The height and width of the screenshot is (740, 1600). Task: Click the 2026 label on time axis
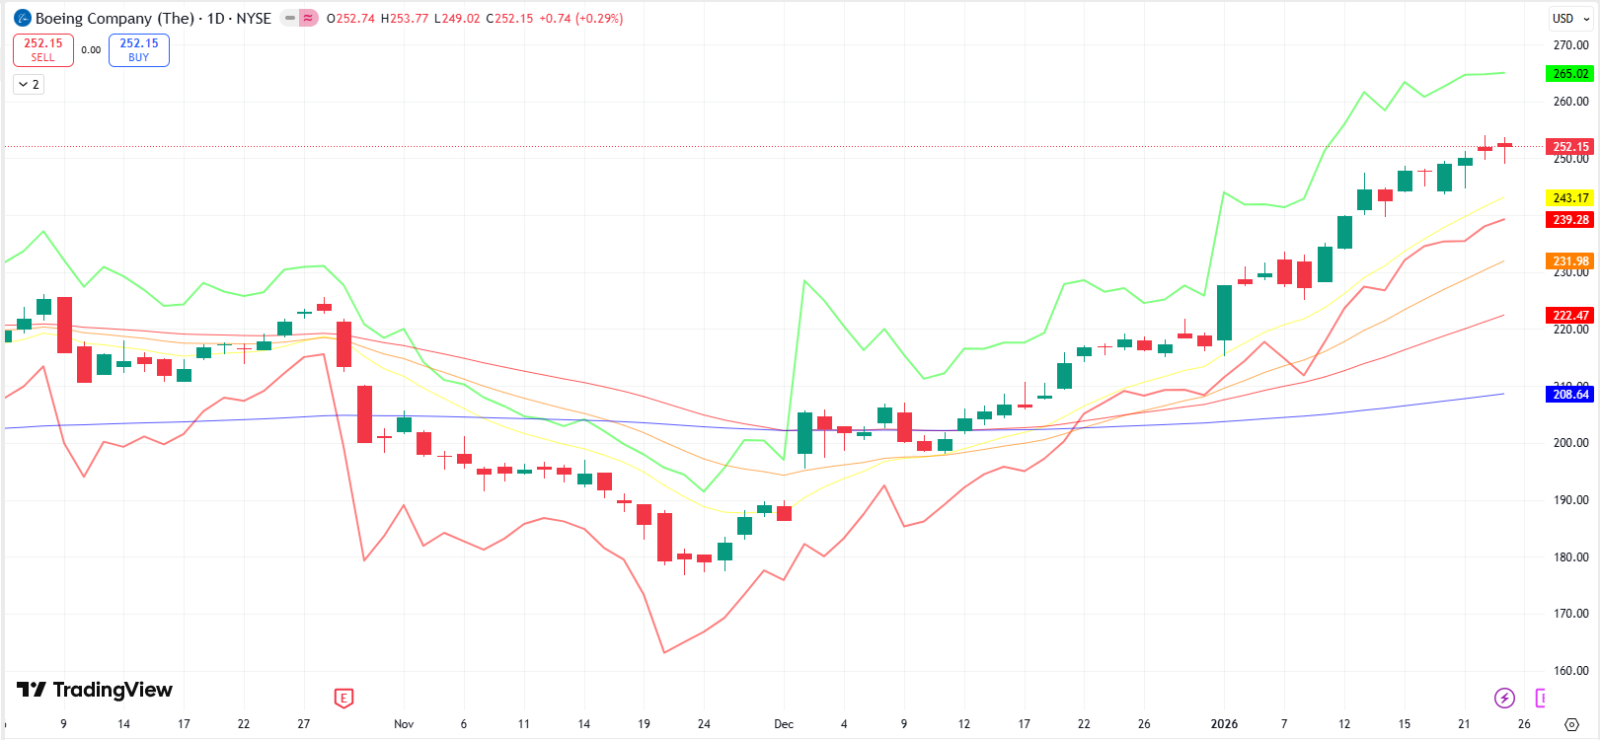tap(1224, 724)
